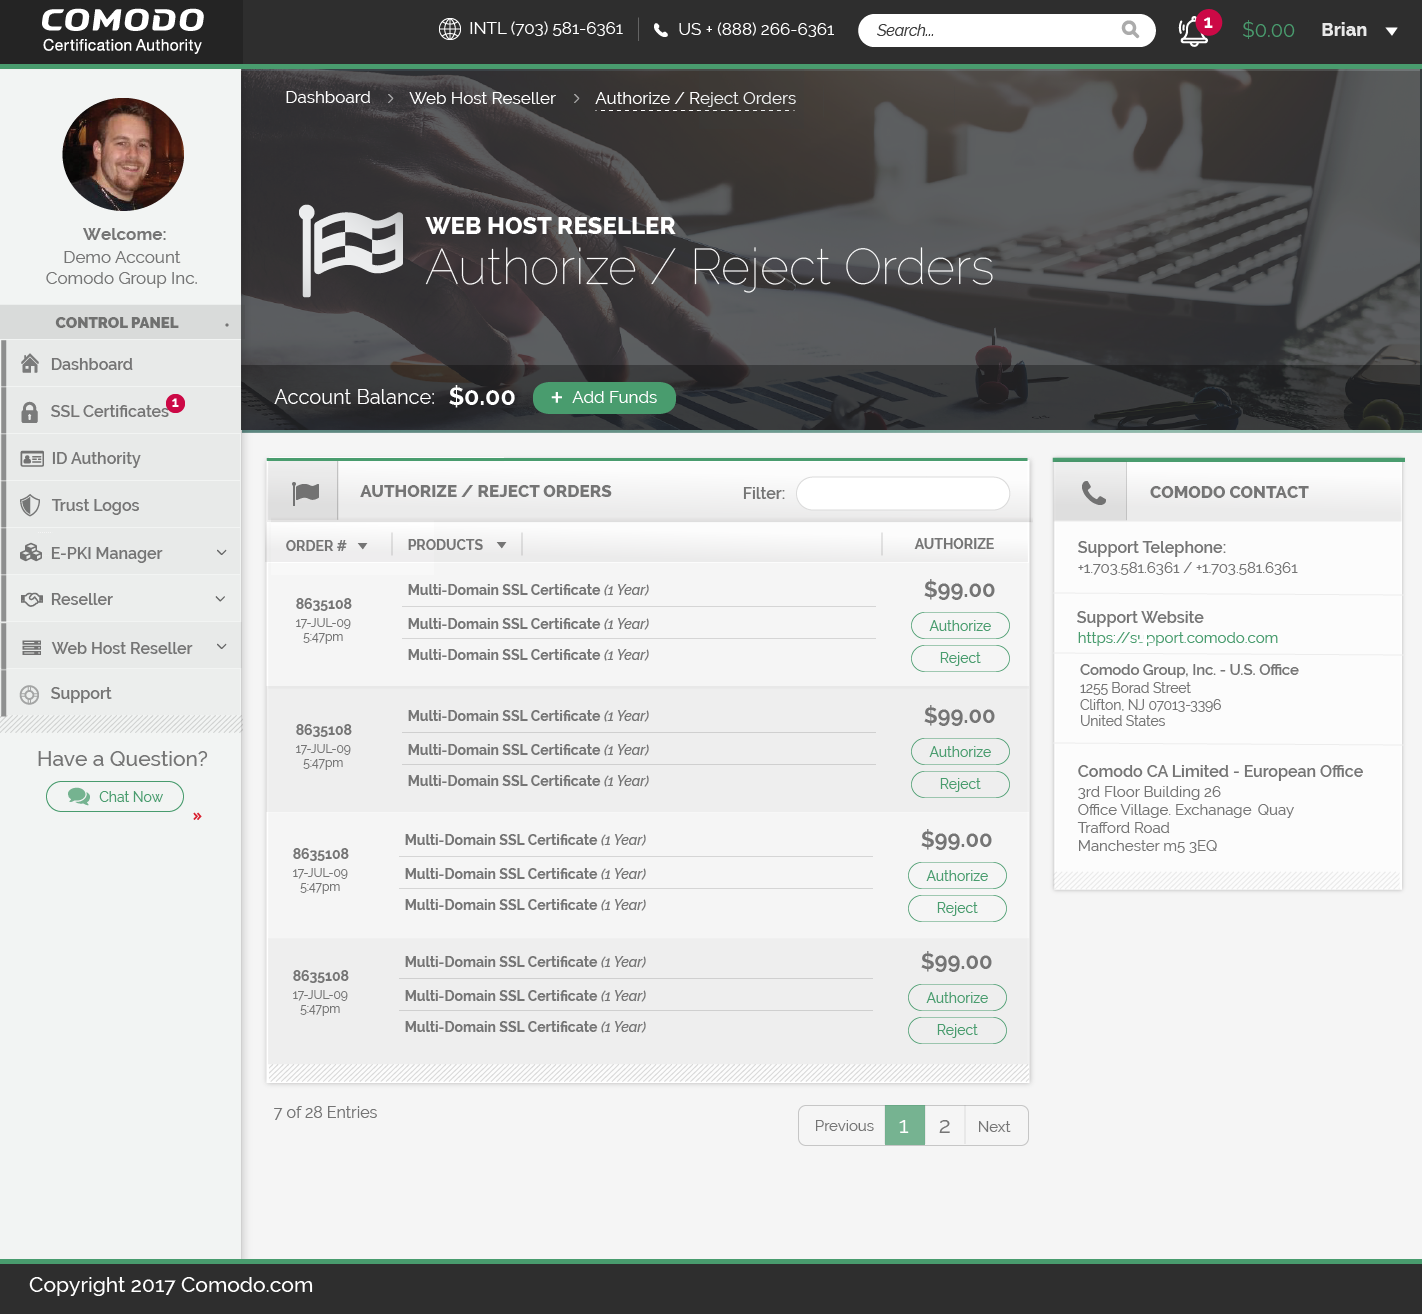Expand the Reseller submenu chevron
This screenshot has width=1422, height=1314.
tap(221, 599)
